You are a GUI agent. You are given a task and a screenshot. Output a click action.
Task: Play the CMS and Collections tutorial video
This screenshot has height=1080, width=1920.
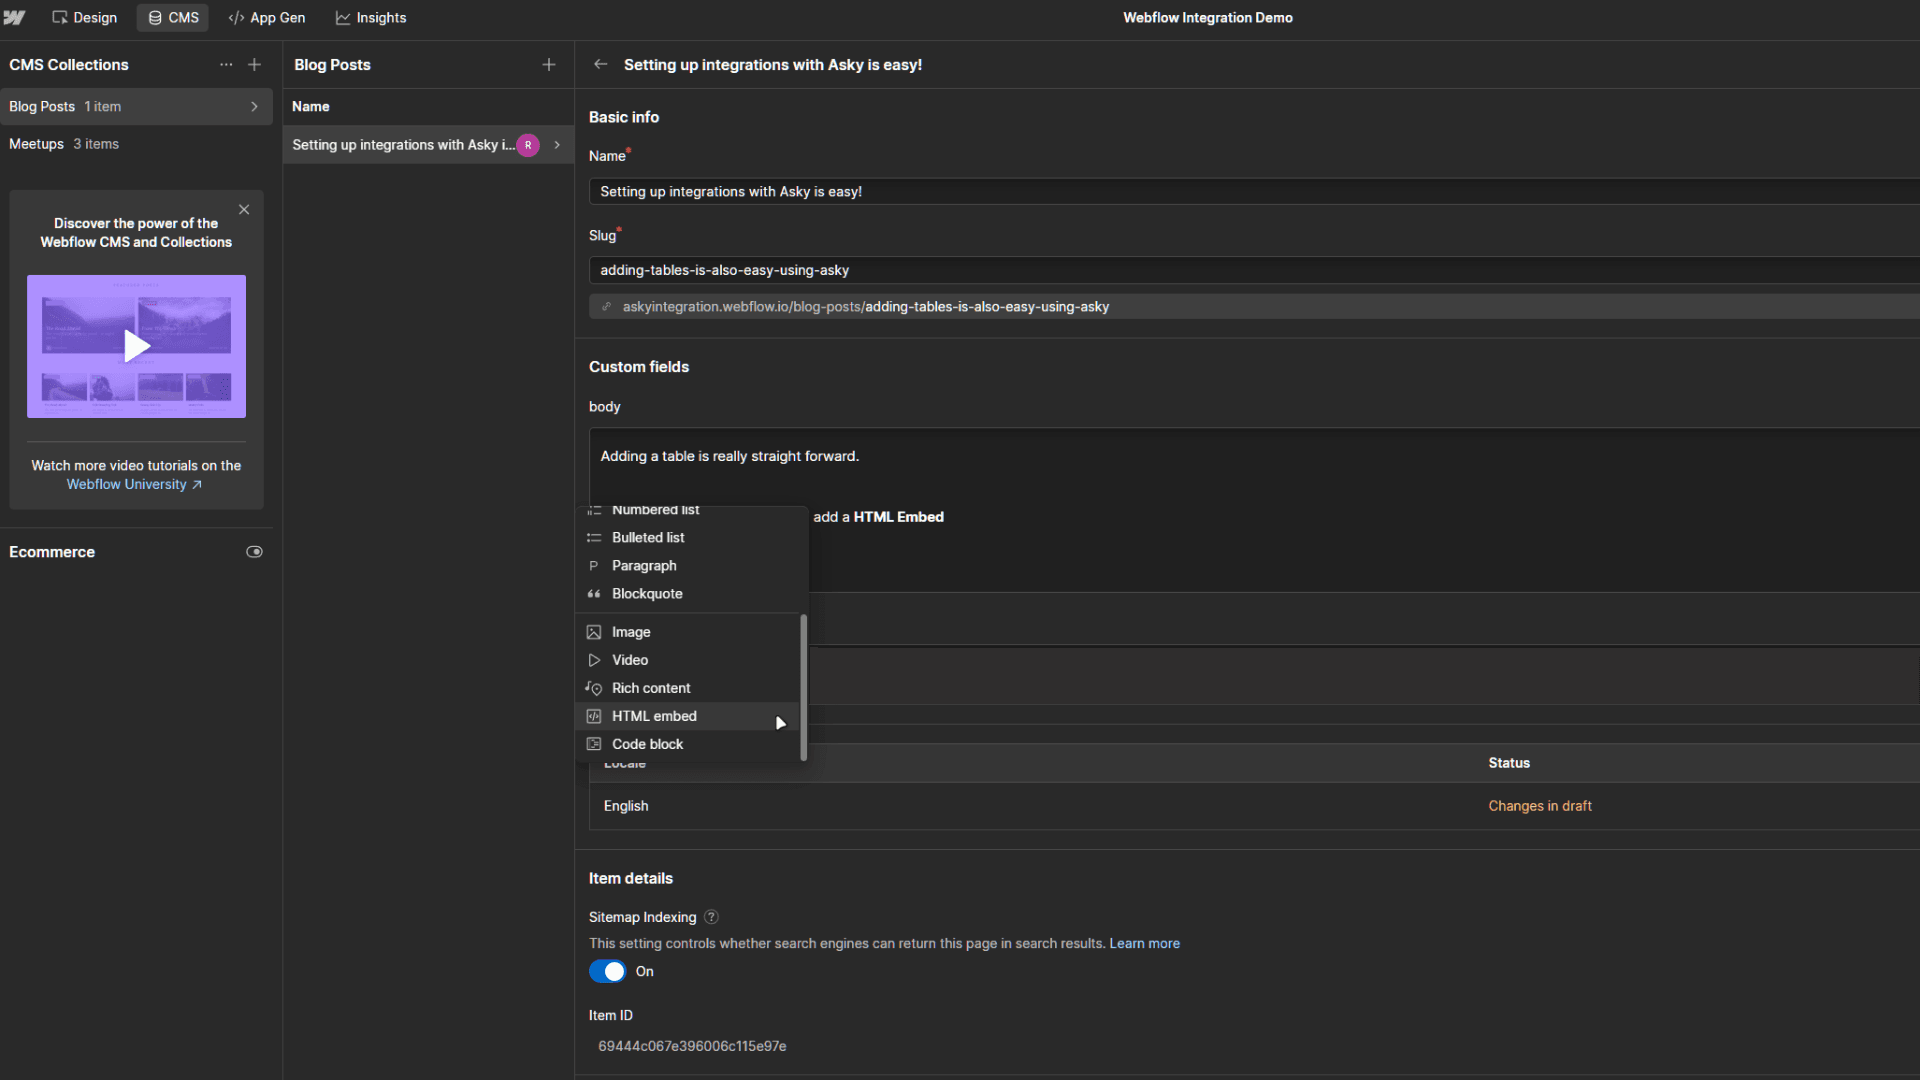136,346
